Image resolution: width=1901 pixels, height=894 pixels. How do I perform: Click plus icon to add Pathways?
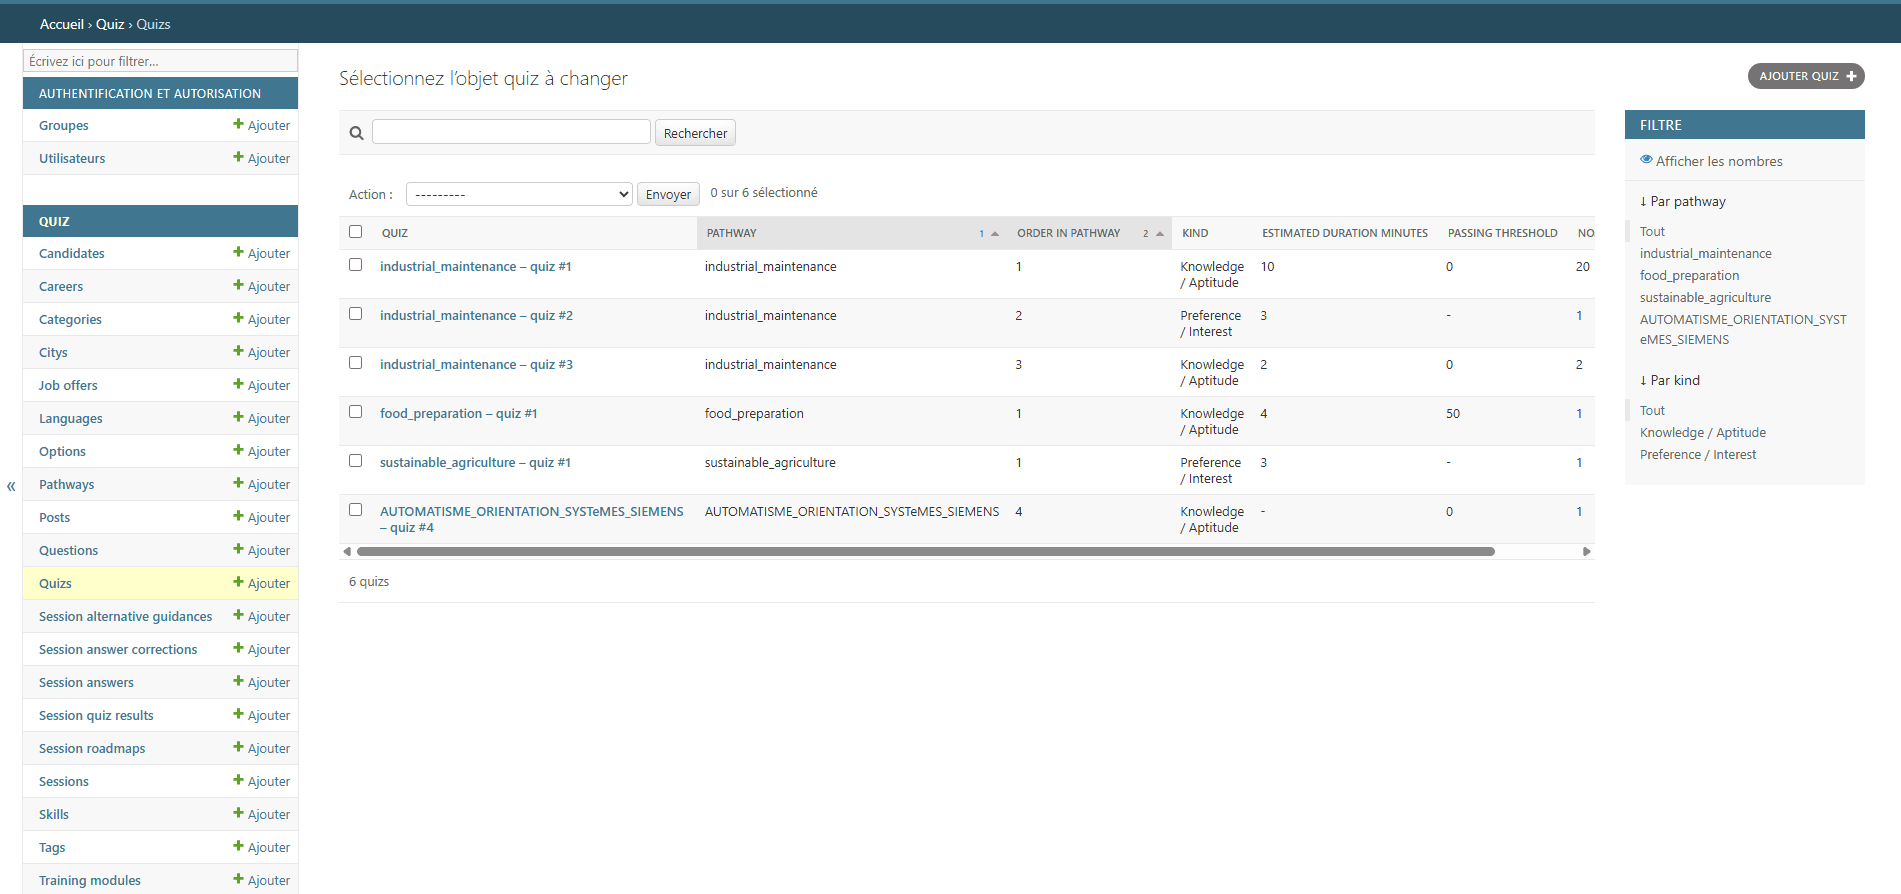(238, 483)
